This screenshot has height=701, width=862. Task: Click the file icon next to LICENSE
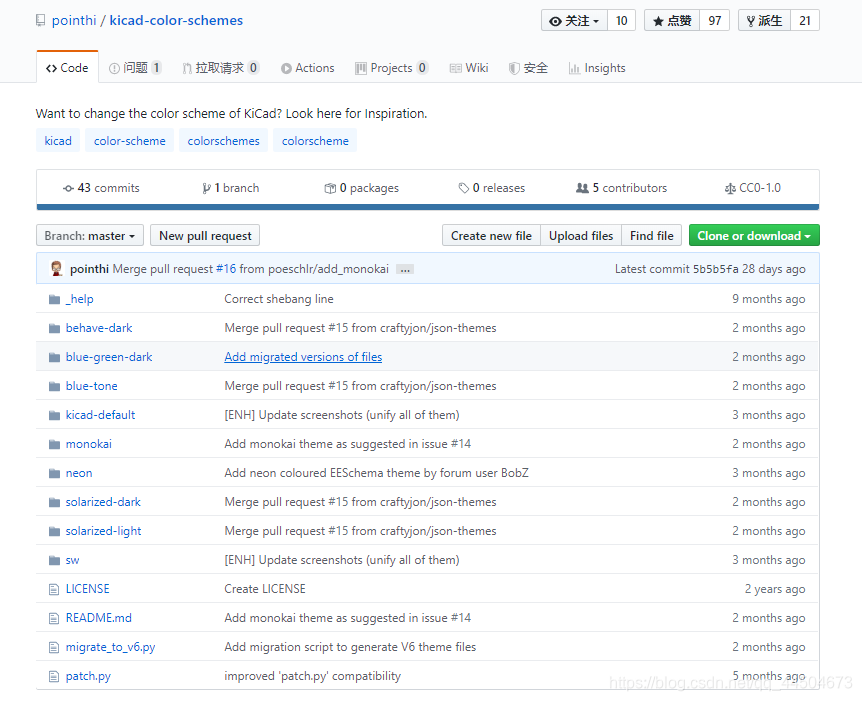click(x=54, y=589)
